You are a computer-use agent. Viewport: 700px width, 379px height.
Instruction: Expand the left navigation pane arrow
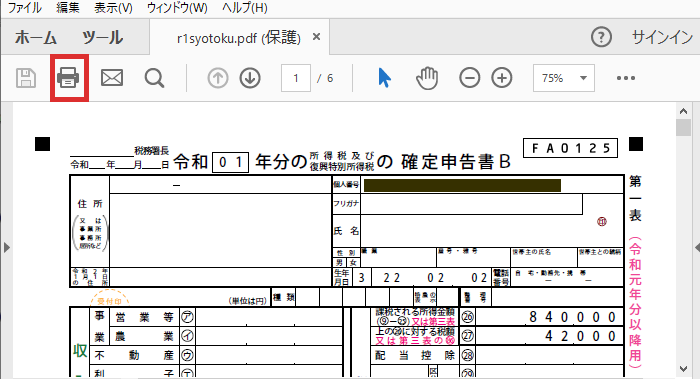pos(6,247)
